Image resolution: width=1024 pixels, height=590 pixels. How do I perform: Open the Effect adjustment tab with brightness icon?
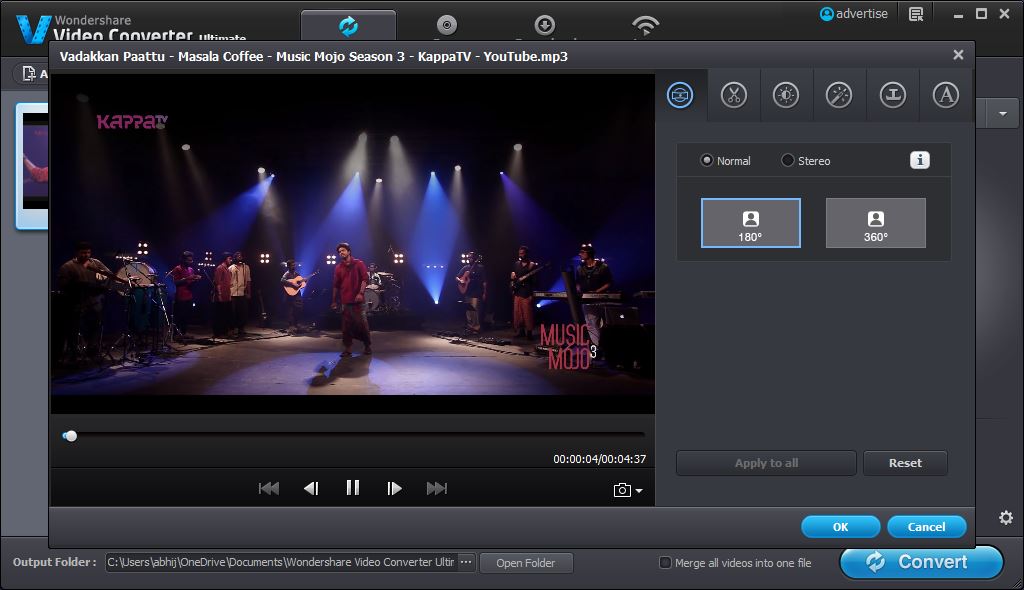[x=786, y=95]
